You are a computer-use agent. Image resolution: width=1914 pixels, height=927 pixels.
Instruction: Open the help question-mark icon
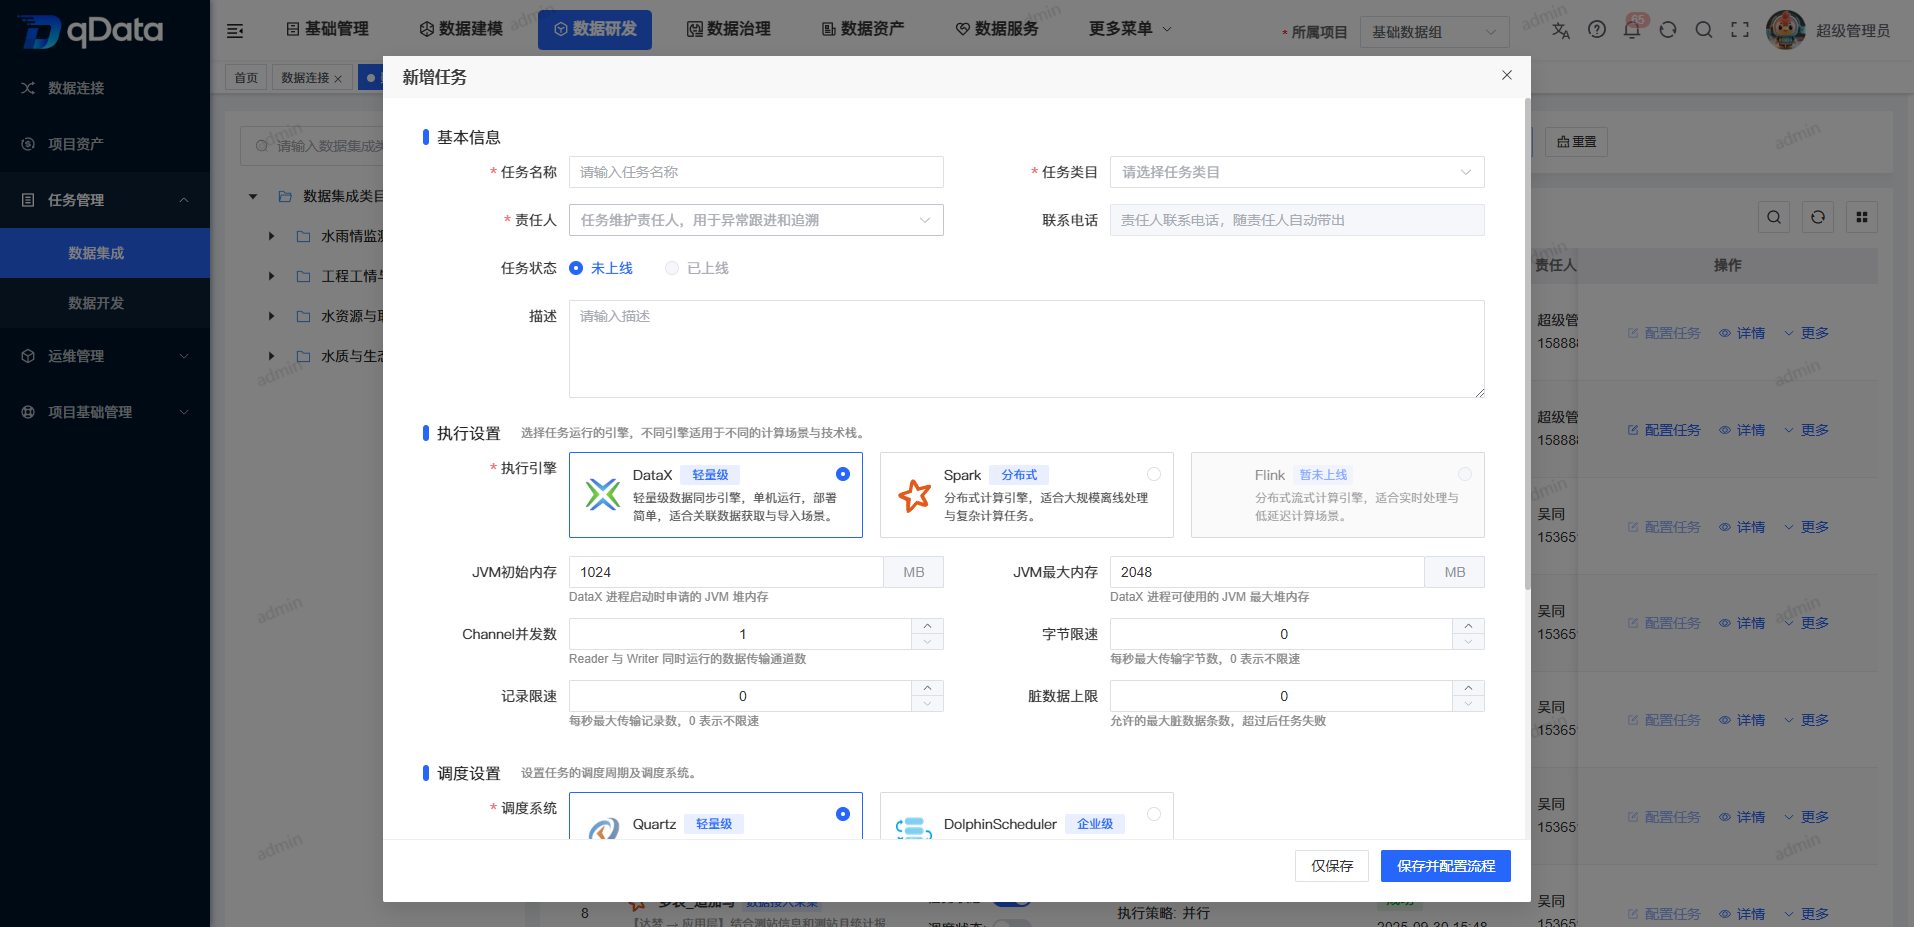[x=1597, y=30]
